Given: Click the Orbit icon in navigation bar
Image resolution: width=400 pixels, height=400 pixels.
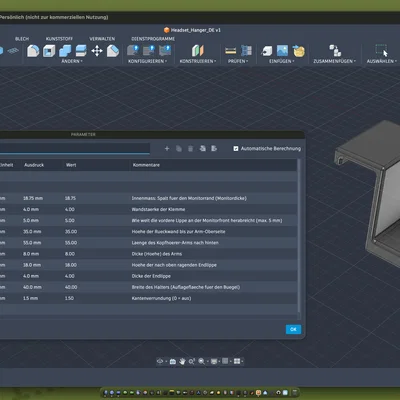Looking at the screenshot, I should click(x=160, y=361).
